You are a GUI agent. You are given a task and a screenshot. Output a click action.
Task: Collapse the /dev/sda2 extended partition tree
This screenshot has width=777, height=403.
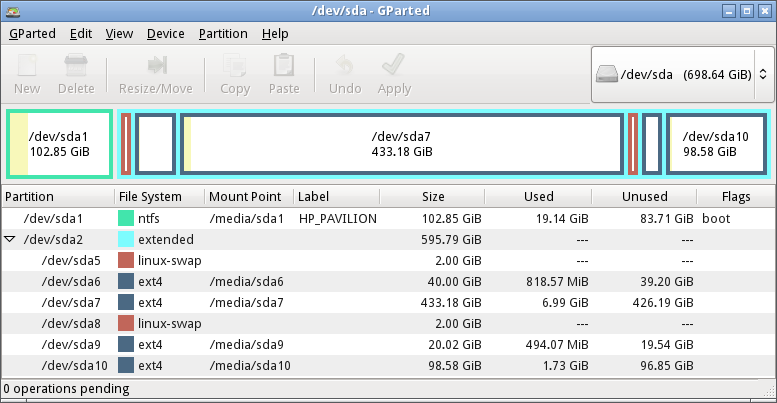[x=9, y=239]
